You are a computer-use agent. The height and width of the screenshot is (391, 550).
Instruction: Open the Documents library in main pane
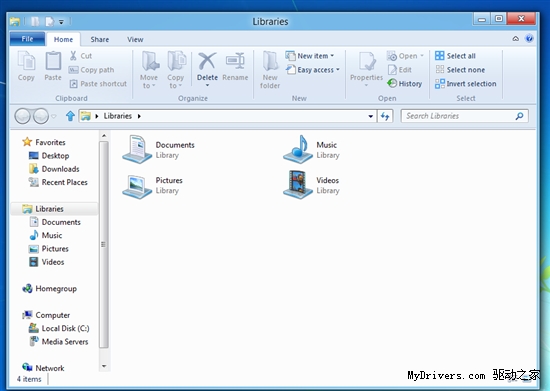pyautogui.click(x=159, y=150)
